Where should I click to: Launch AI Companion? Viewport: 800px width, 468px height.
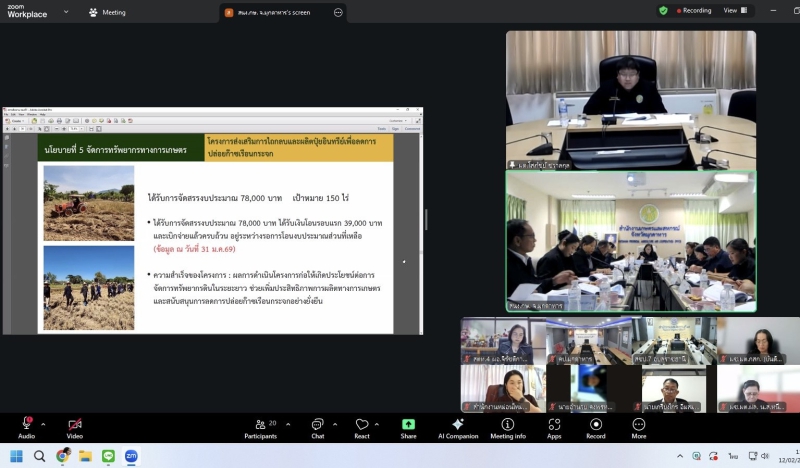point(457,425)
